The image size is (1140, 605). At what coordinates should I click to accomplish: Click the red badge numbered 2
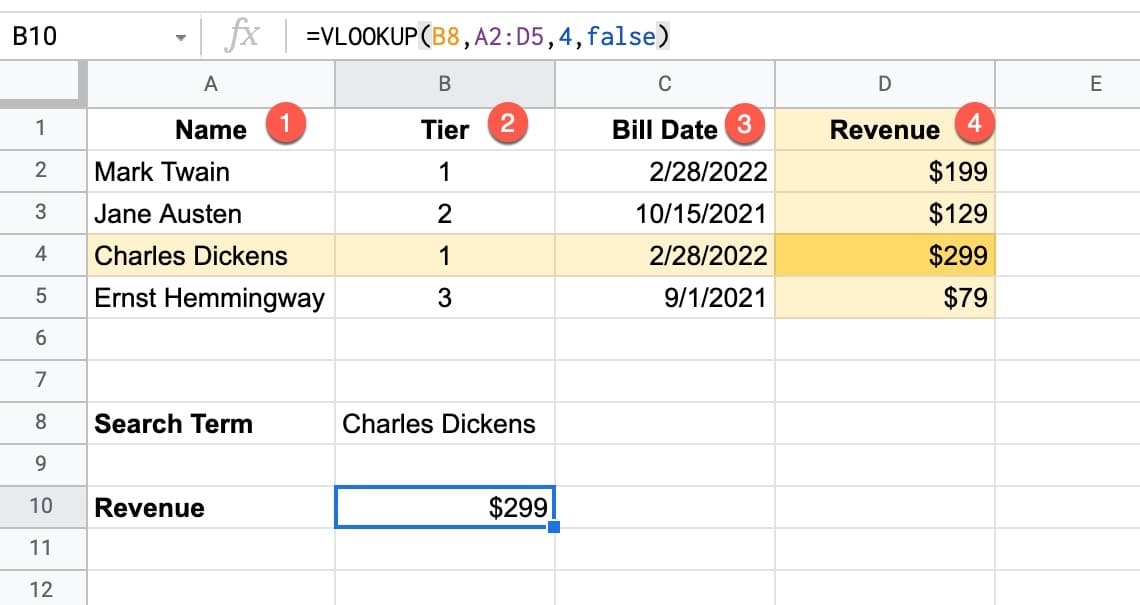point(507,126)
